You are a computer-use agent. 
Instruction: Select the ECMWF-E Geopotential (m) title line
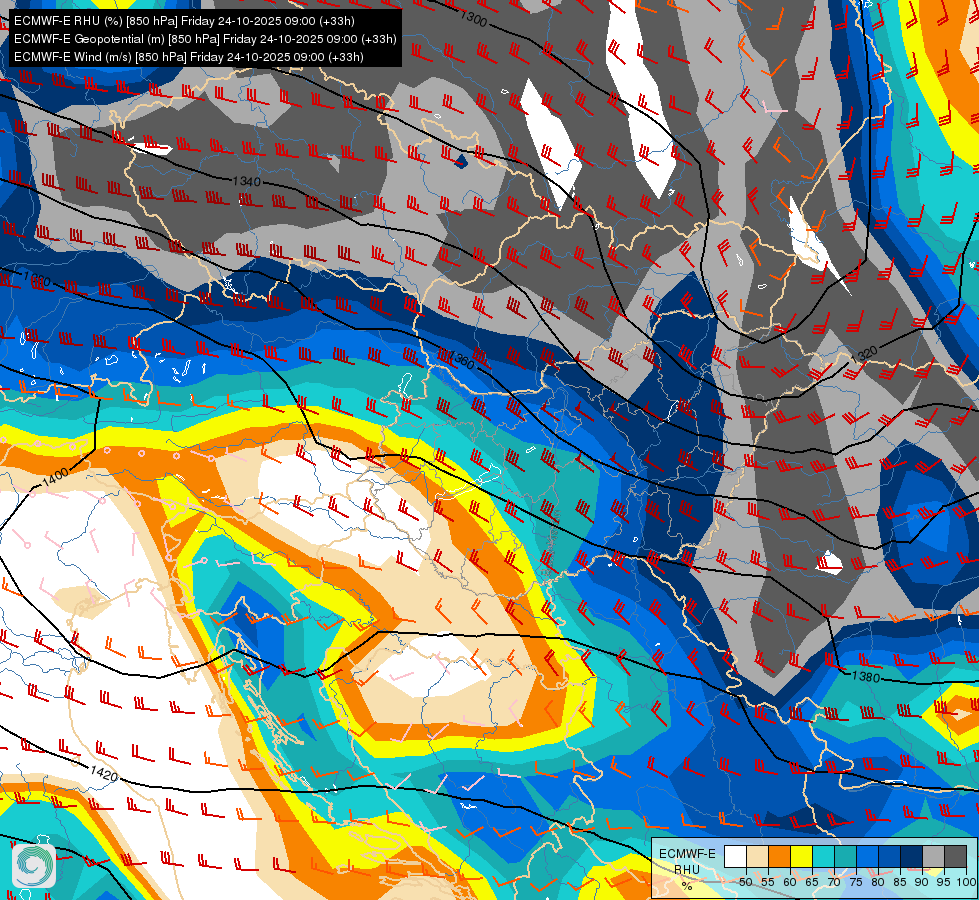click(205, 39)
